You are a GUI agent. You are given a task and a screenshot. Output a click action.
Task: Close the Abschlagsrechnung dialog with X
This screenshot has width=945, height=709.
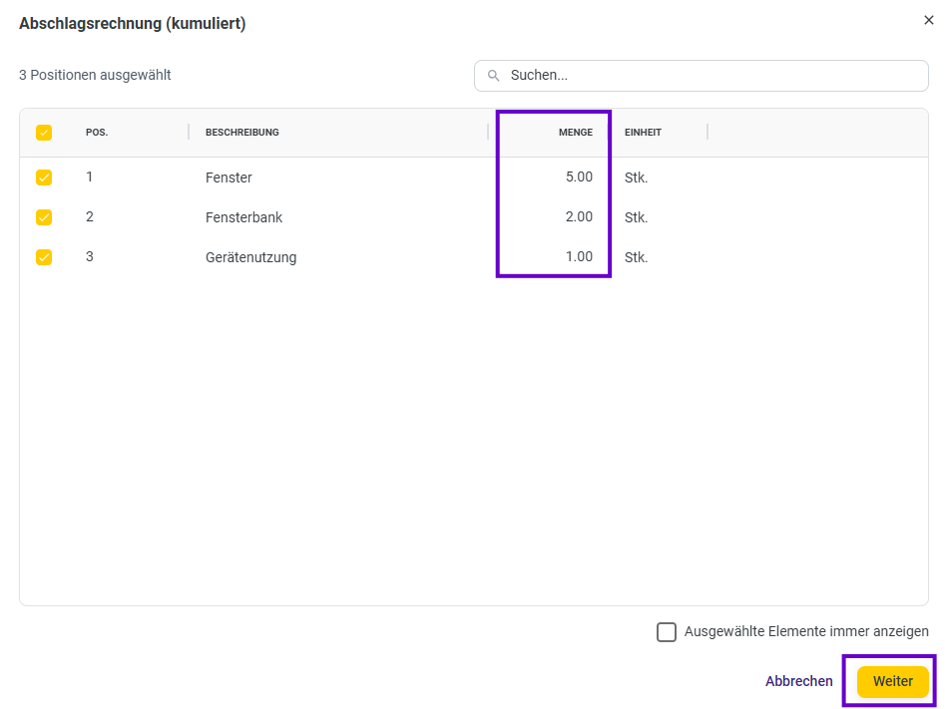pyautogui.click(x=928, y=20)
